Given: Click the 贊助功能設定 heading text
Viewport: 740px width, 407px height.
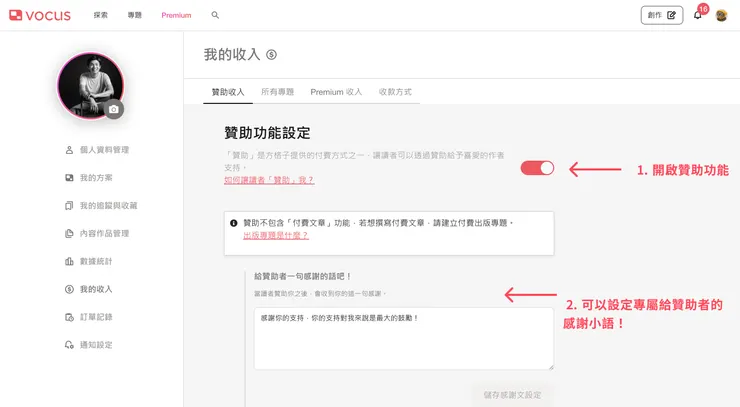Looking at the screenshot, I should (267, 133).
